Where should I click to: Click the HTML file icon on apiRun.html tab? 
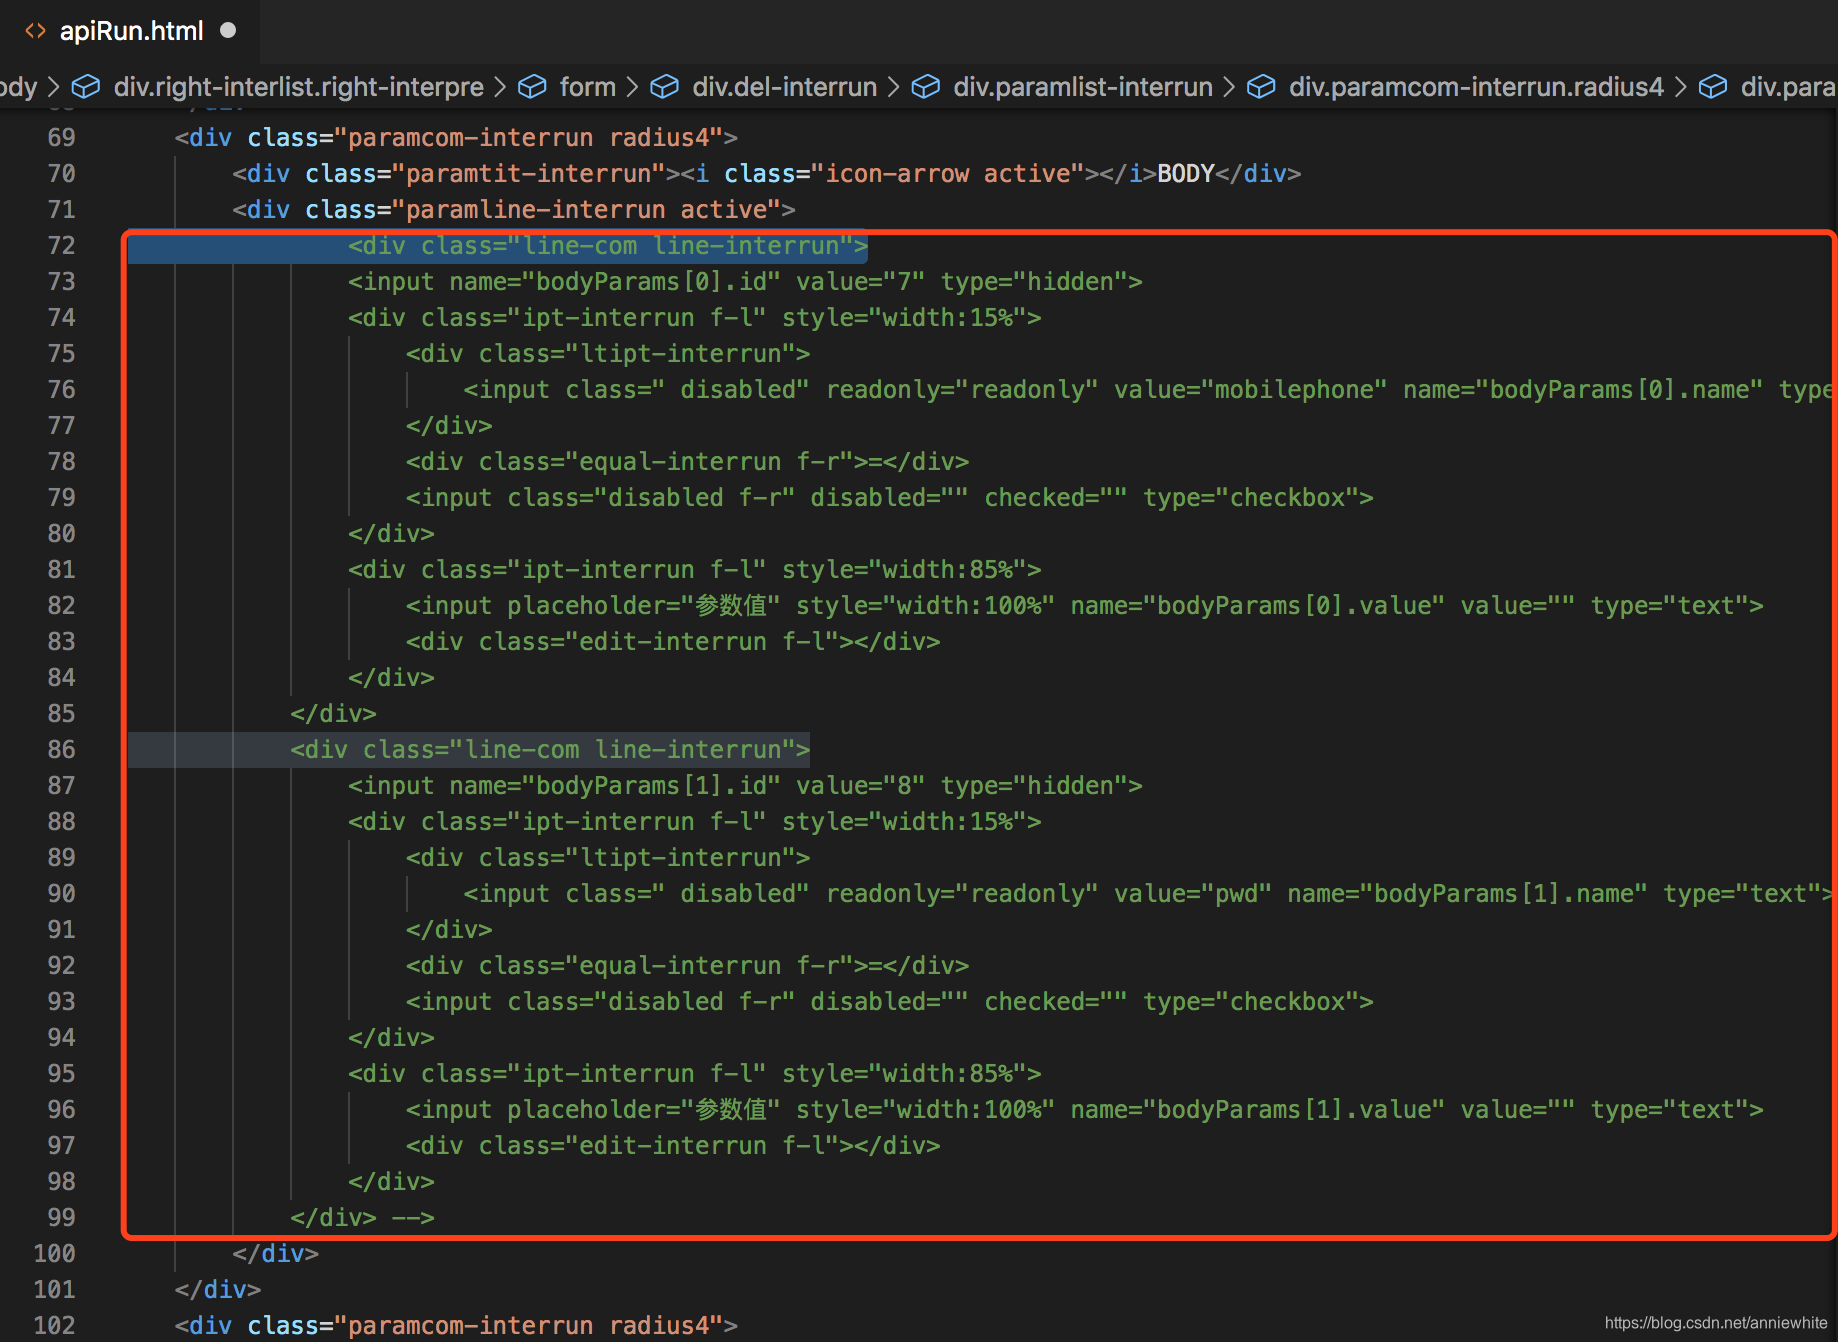pyautogui.click(x=36, y=31)
